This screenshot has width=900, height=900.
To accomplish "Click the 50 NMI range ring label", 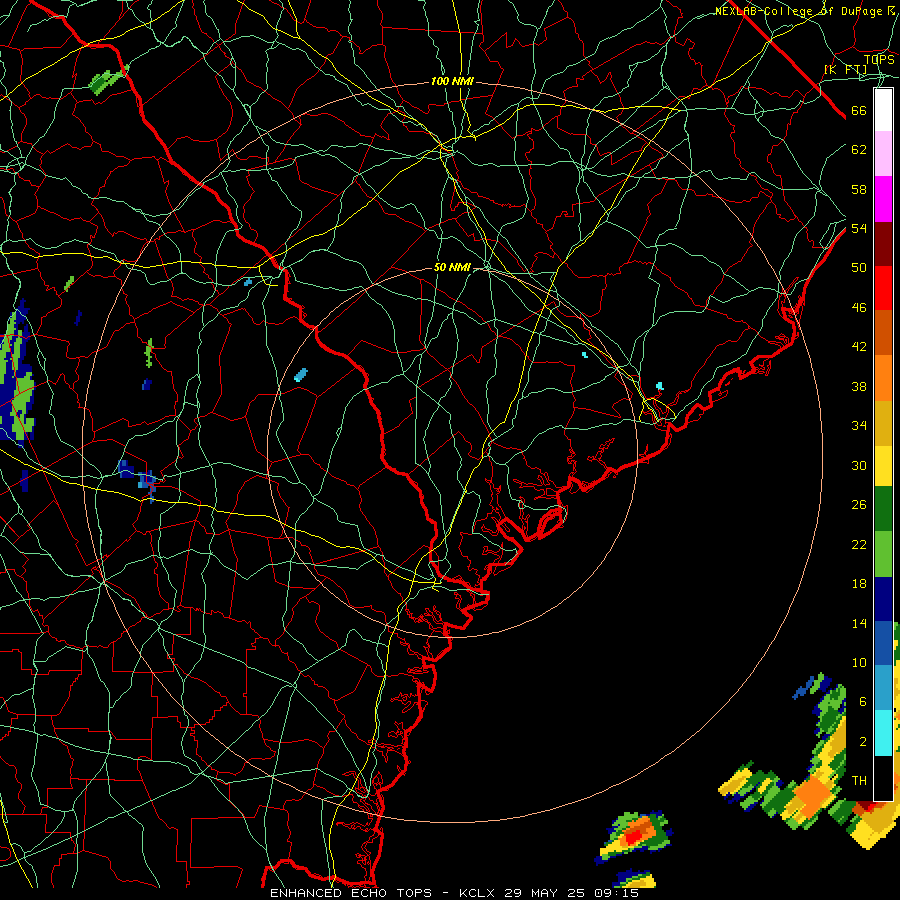I will 452,267.
